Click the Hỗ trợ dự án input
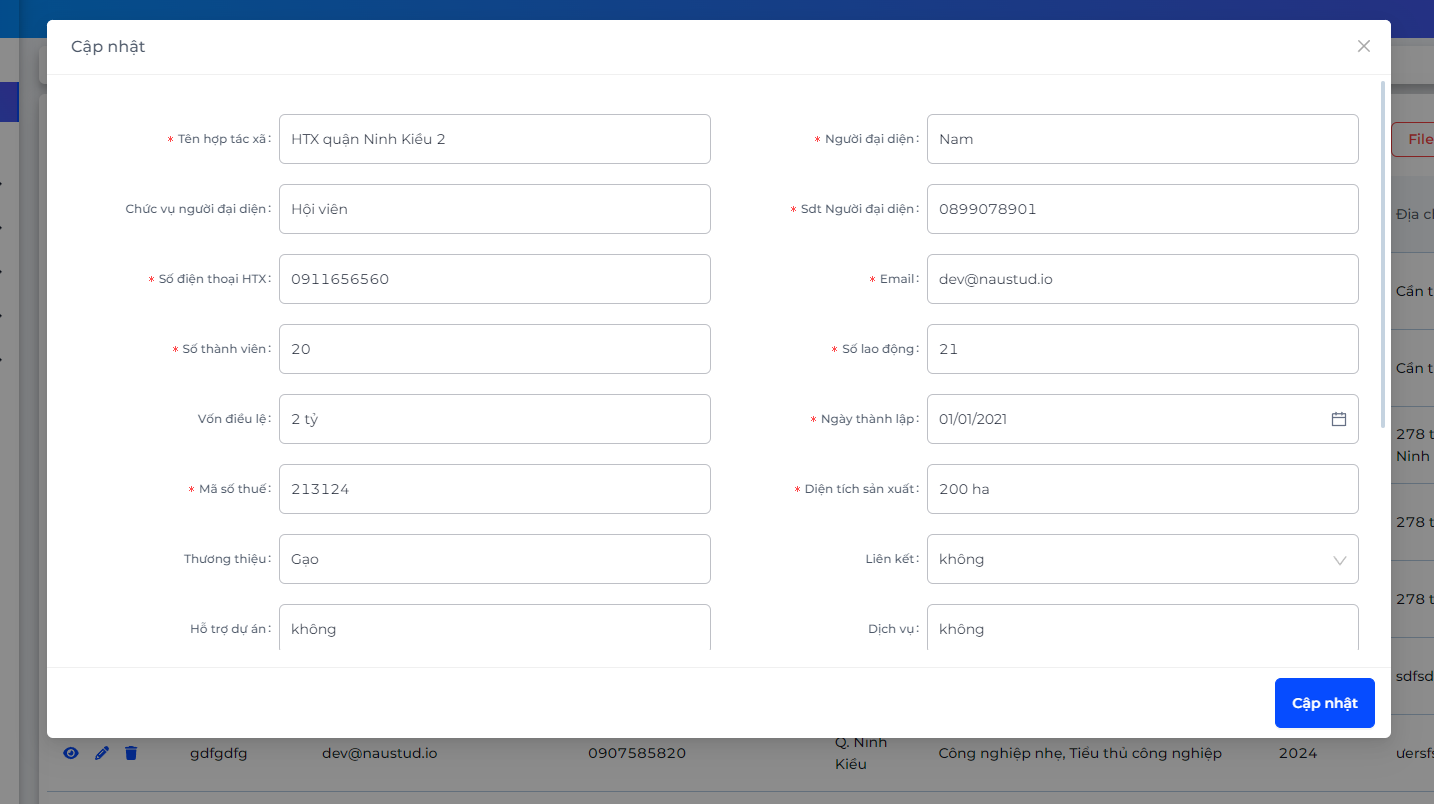The height and width of the screenshot is (804, 1434). 495,627
